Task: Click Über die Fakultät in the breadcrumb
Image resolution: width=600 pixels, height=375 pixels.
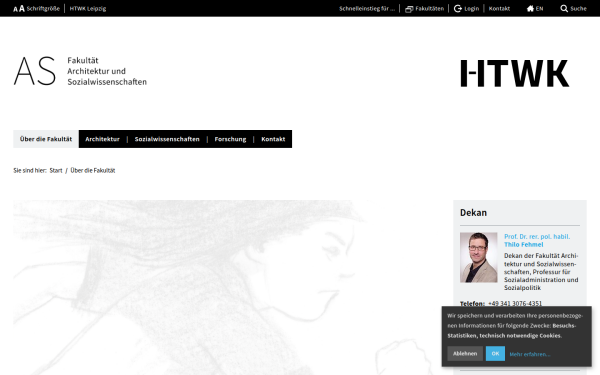Action: (93, 170)
